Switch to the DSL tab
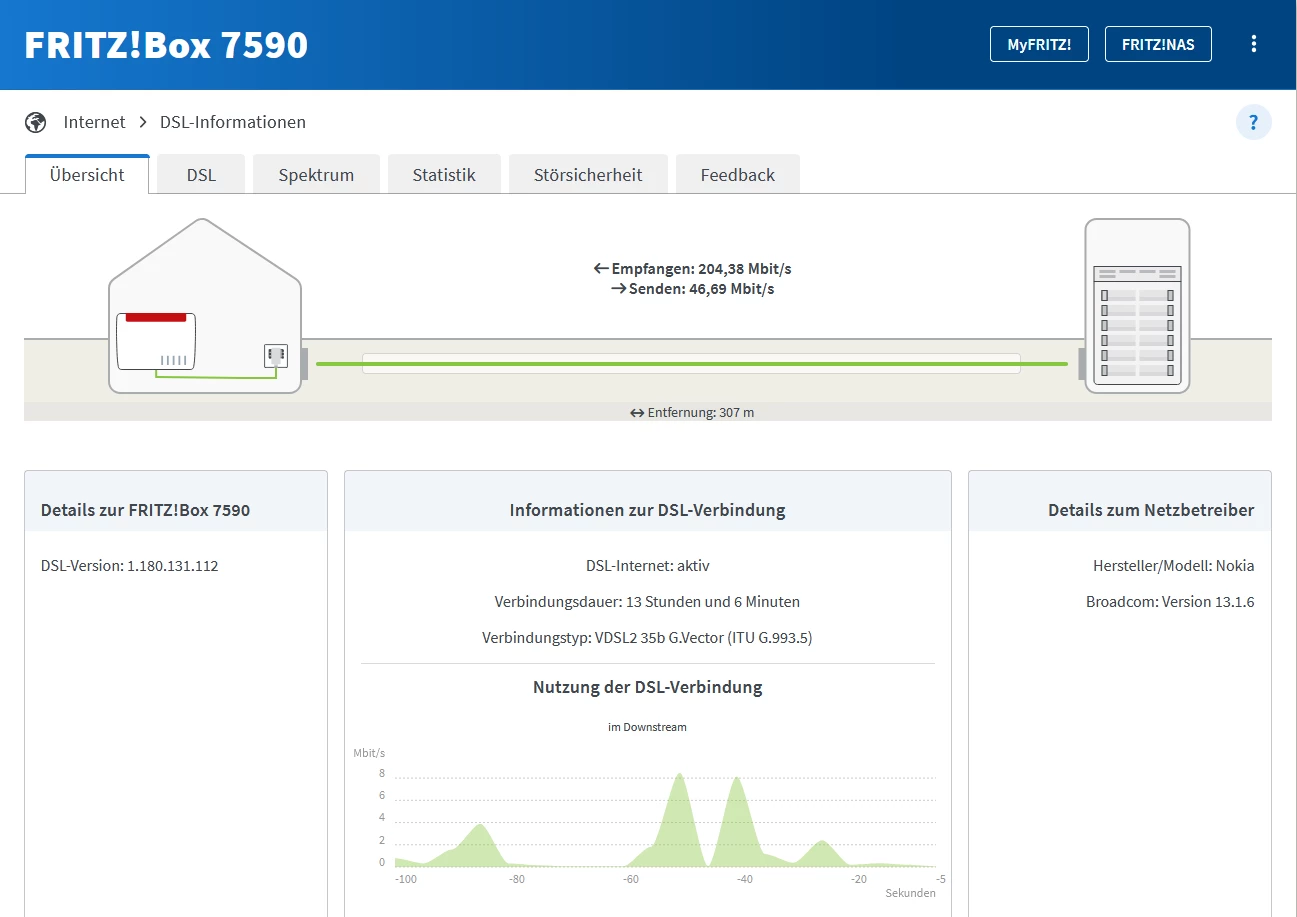1297x917 pixels. [201, 175]
